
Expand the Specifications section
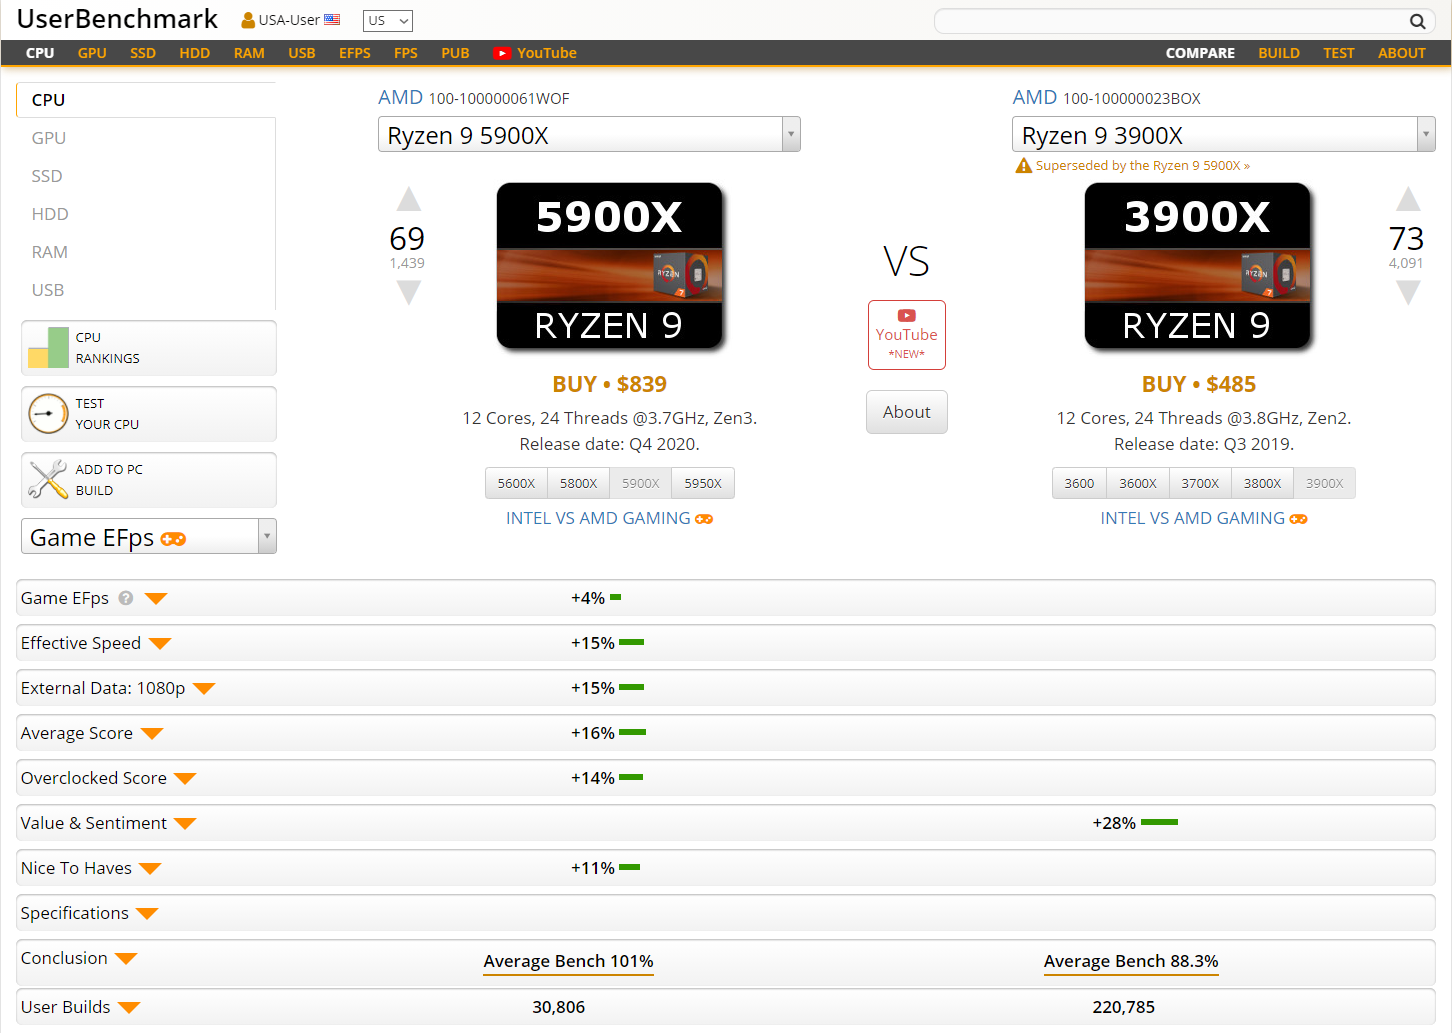tap(147, 913)
